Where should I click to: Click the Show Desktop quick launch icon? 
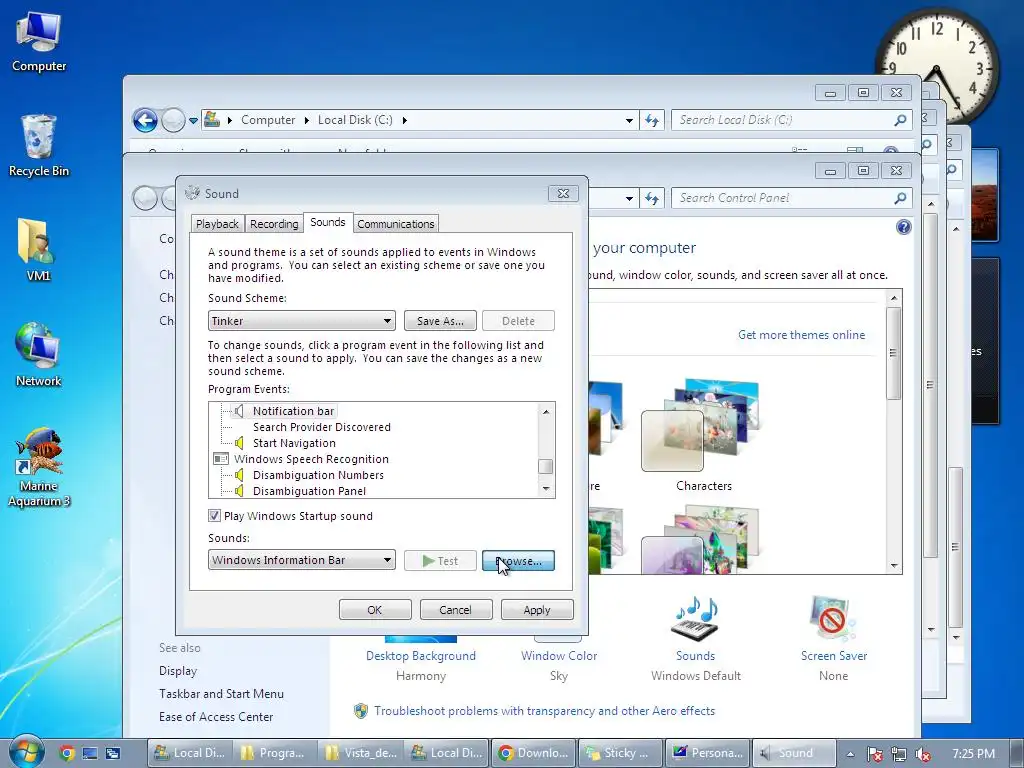[x=89, y=753]
